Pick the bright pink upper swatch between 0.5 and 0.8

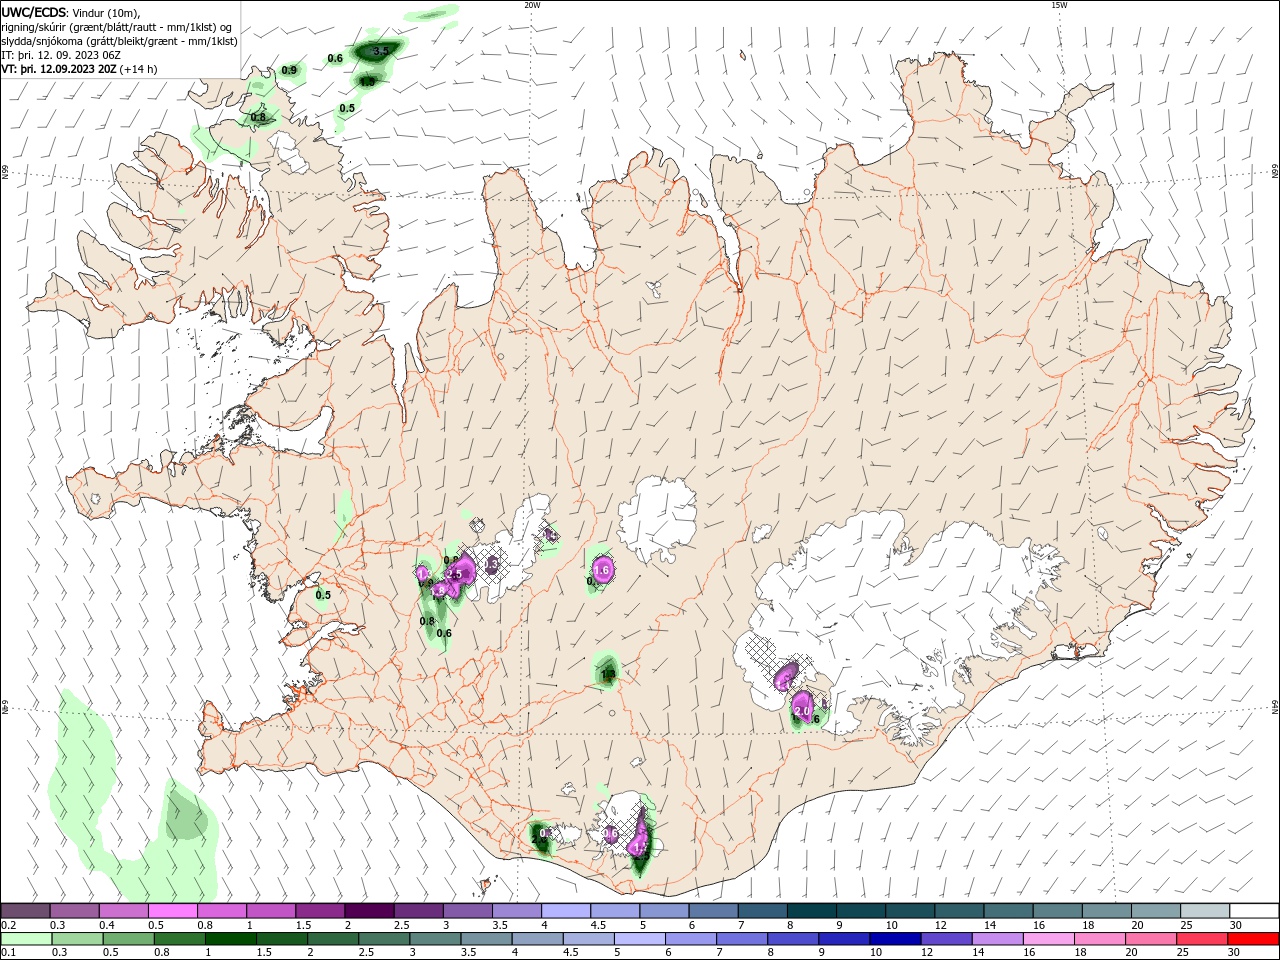[x=172, y=911]
